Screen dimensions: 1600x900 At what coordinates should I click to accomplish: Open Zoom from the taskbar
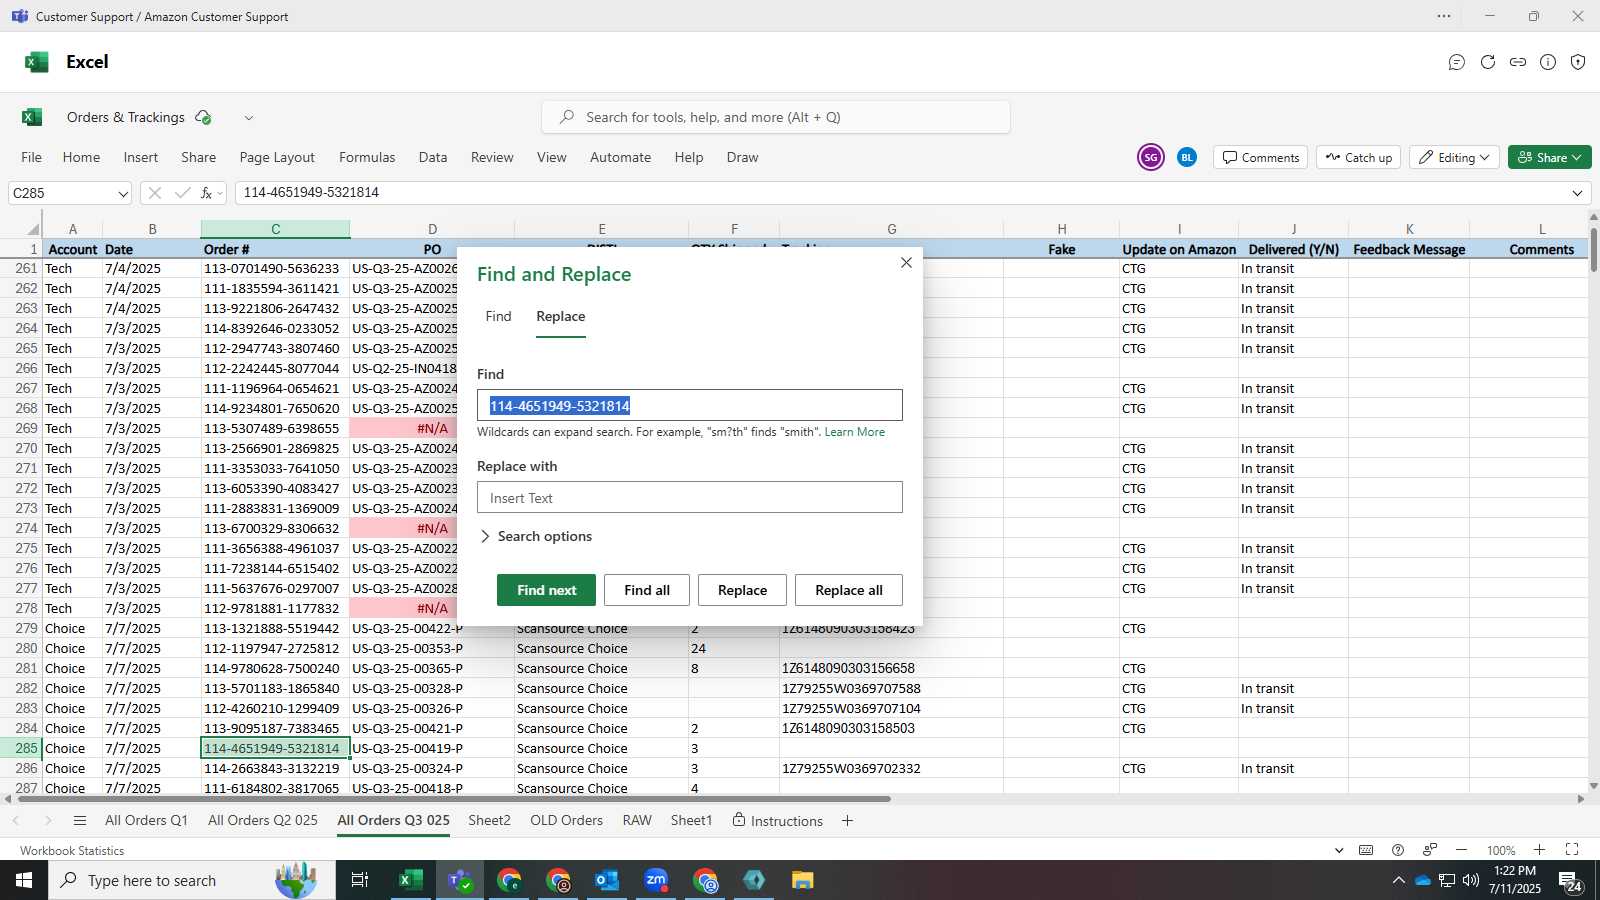tap(656, 880)
